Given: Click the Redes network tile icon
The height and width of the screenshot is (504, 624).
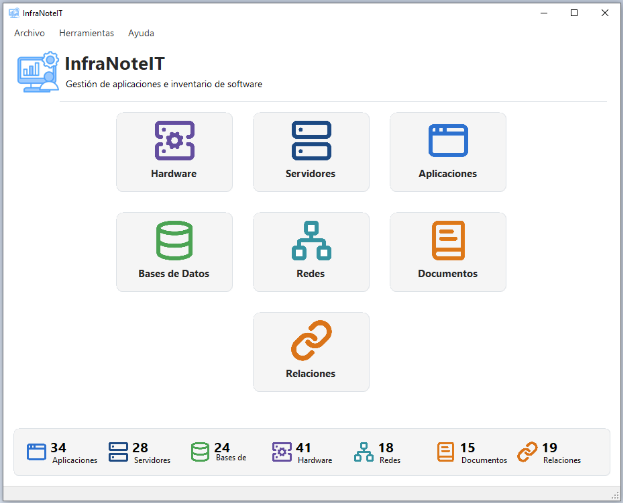Looking at the screenshot, I should point(311,240).
